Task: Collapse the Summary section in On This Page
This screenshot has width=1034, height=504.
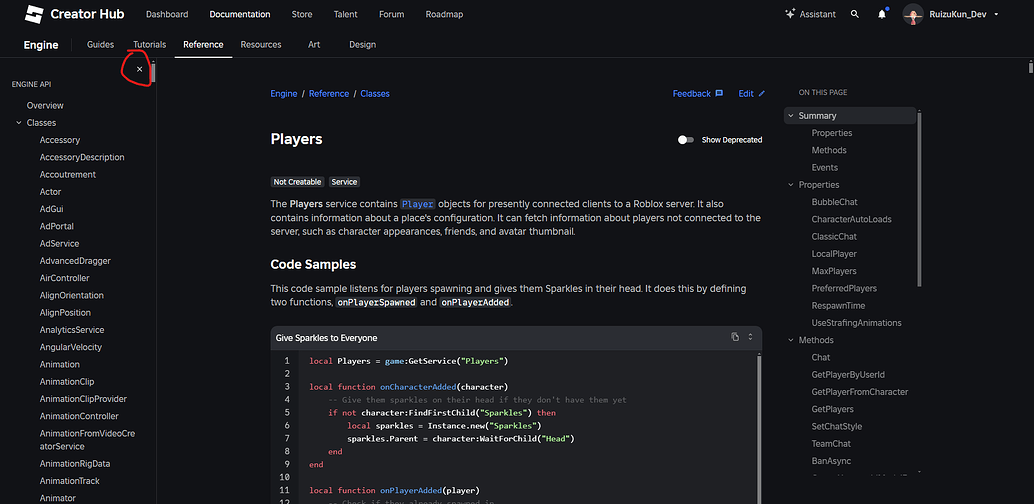Action: tap(790, 116)
